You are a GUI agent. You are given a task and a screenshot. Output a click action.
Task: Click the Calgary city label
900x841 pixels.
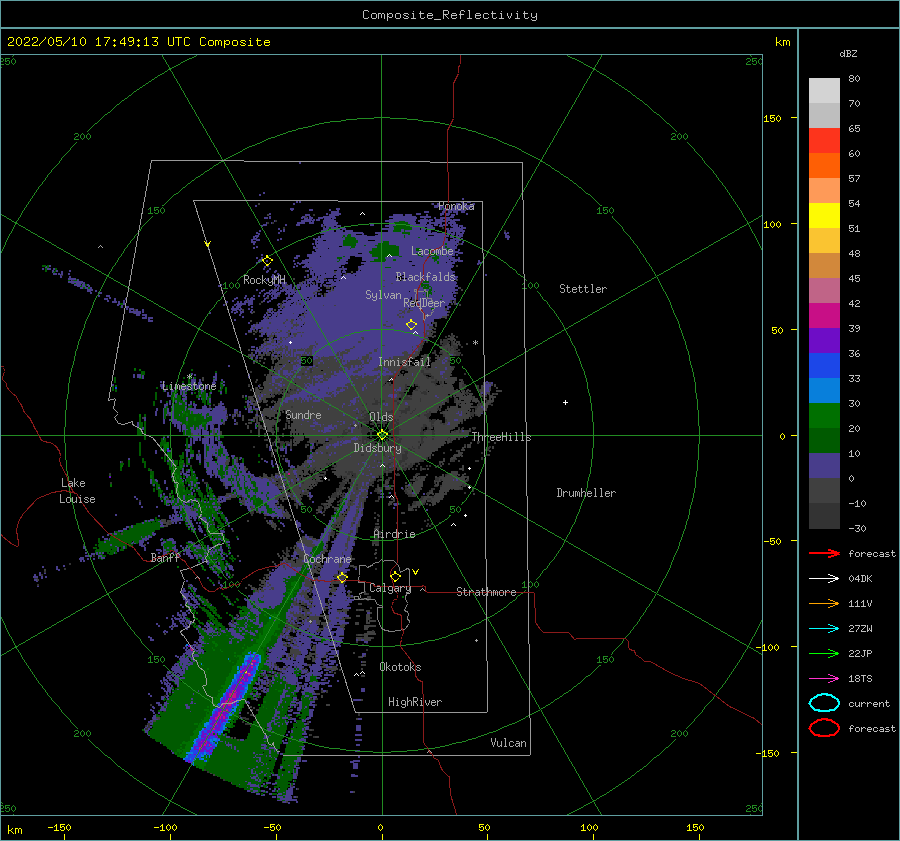[x=390, y=588]
